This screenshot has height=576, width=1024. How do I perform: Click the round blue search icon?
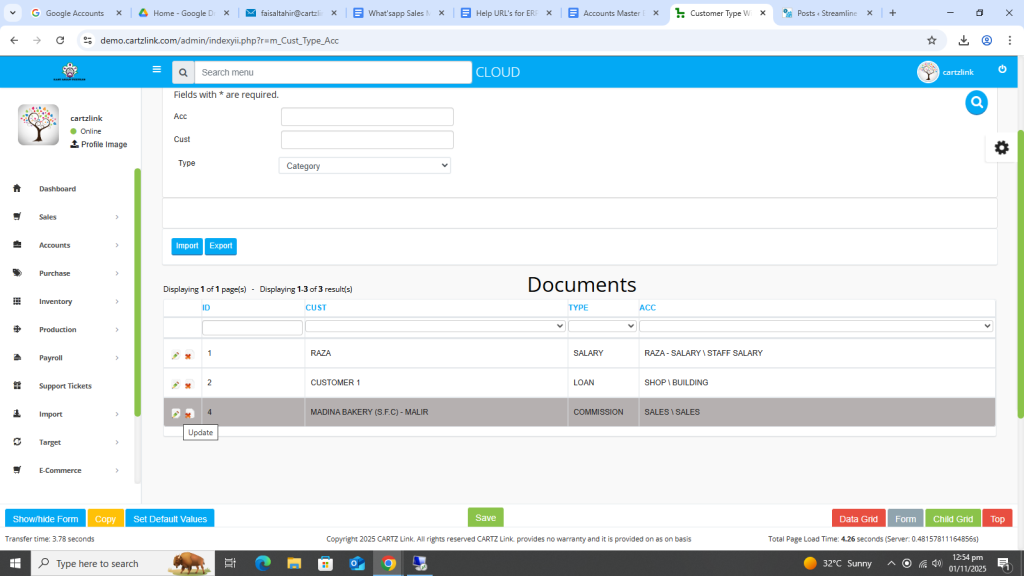coord(976,102)
